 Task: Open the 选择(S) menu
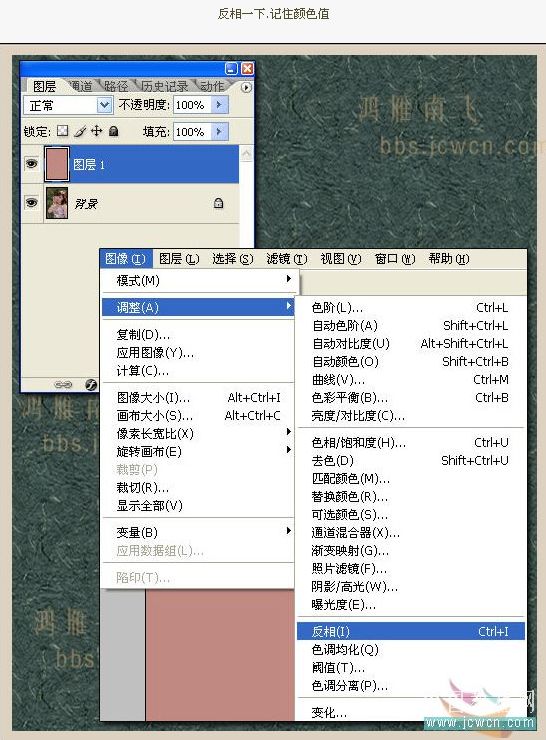[x=233, y=259]
